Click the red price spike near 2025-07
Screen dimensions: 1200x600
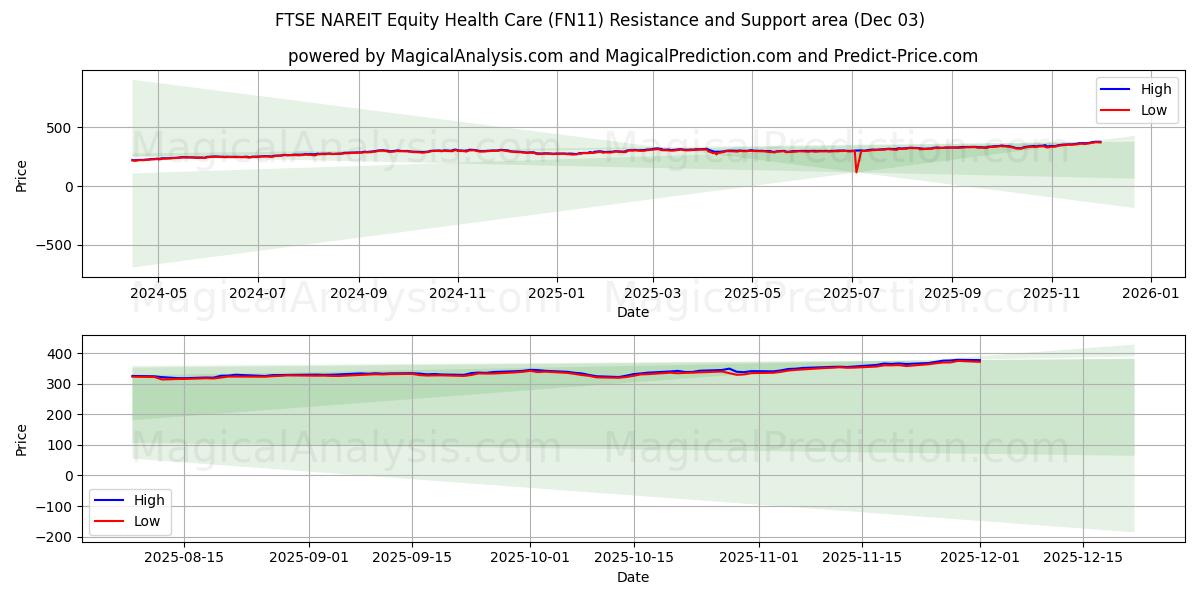pos(855,165)
